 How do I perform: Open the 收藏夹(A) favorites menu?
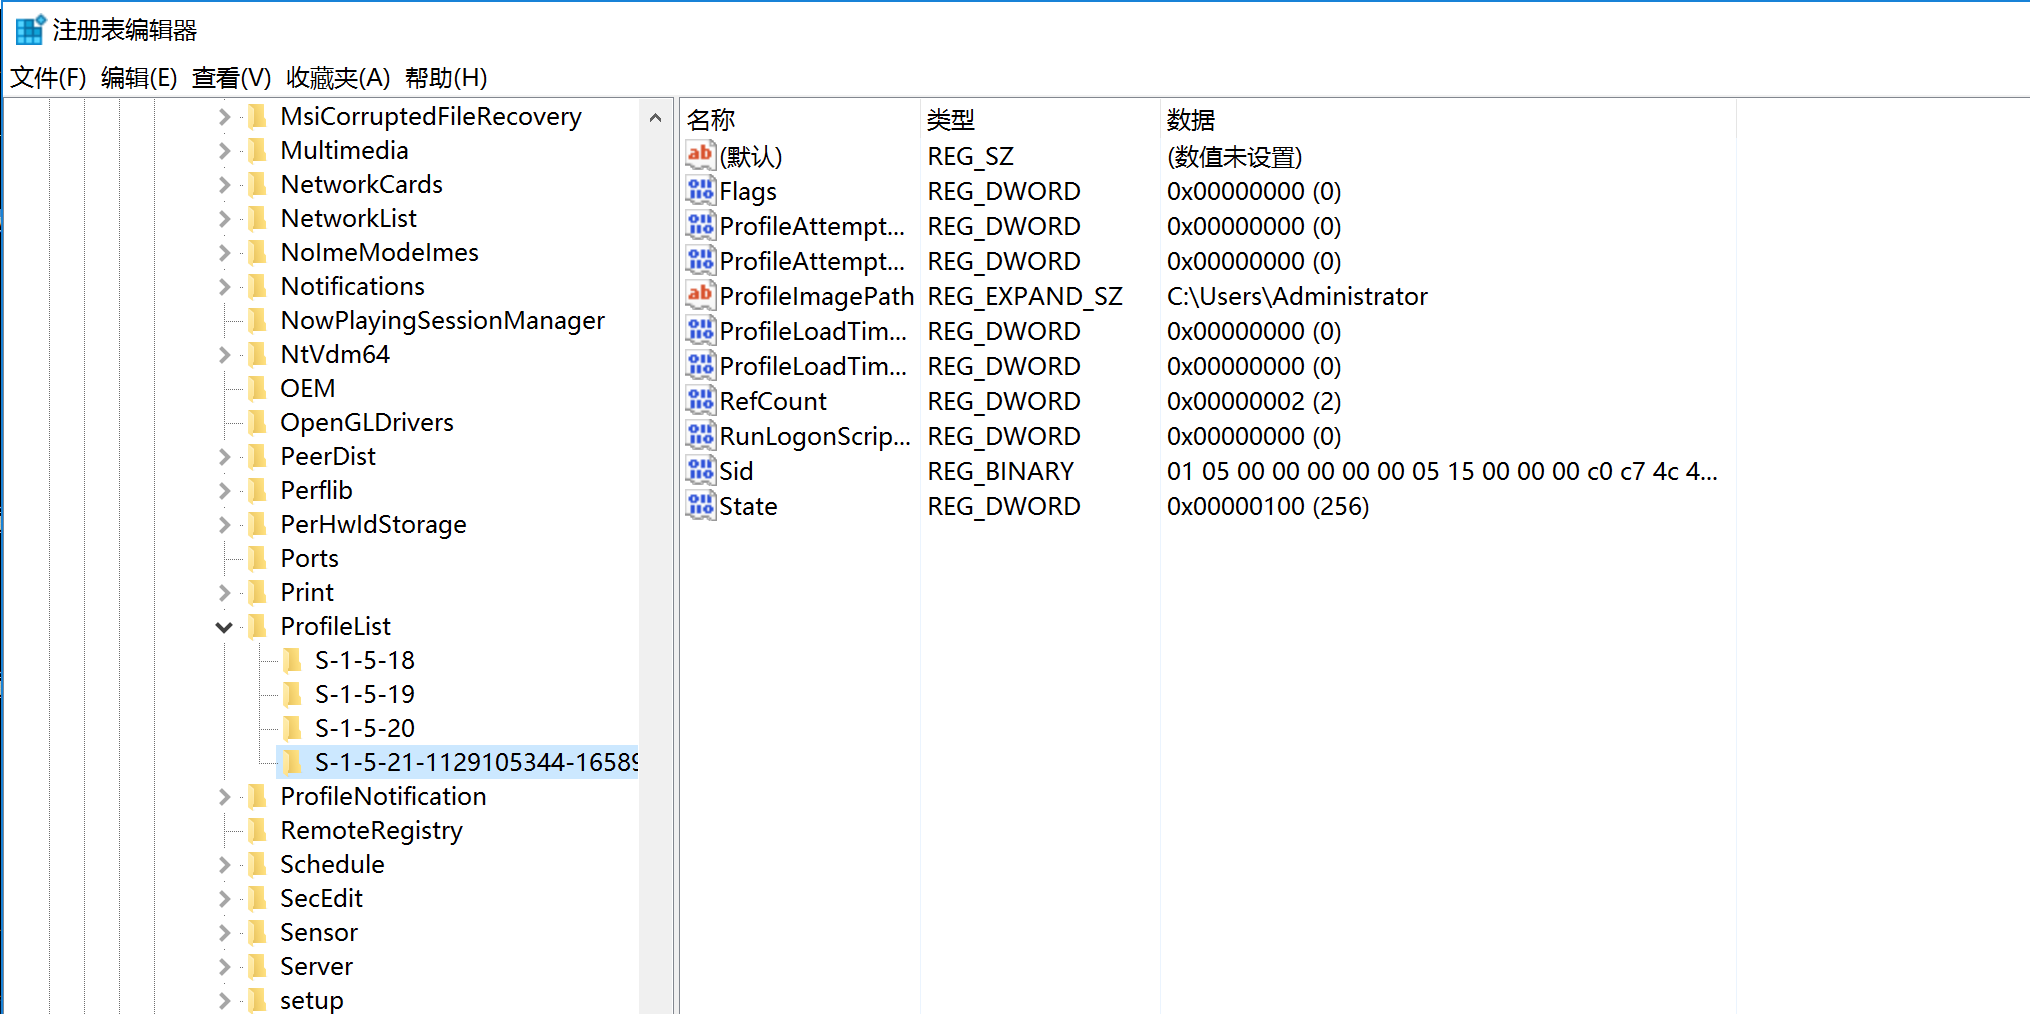[x=337, y=78]
